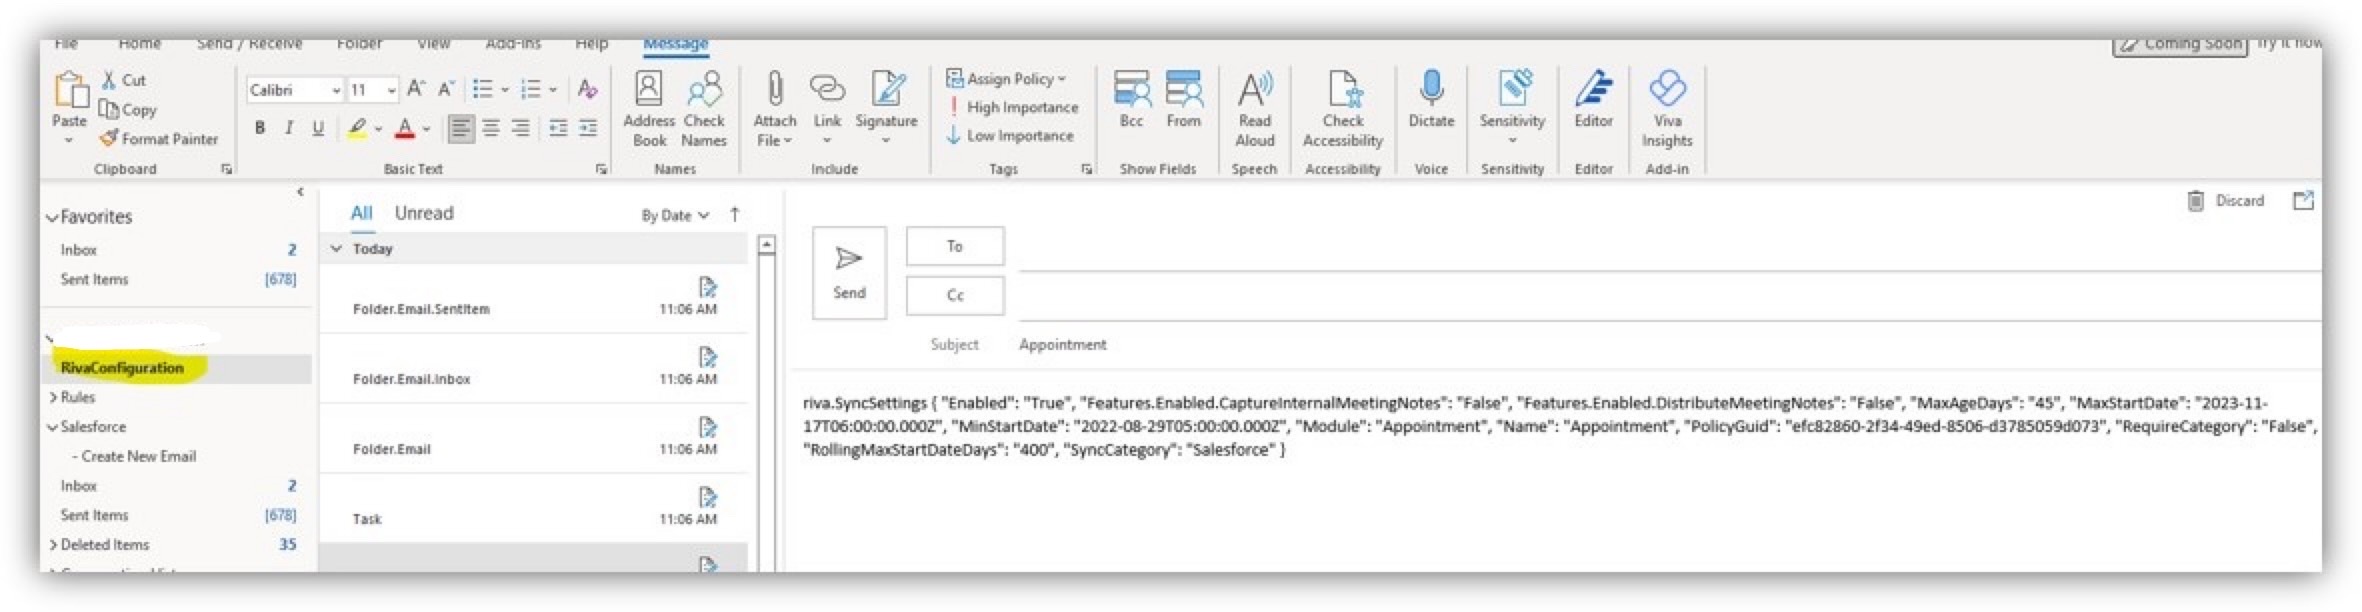Click Check Names icon
The width and height of the screenshot is (2362, 612).
click(704, 108)
